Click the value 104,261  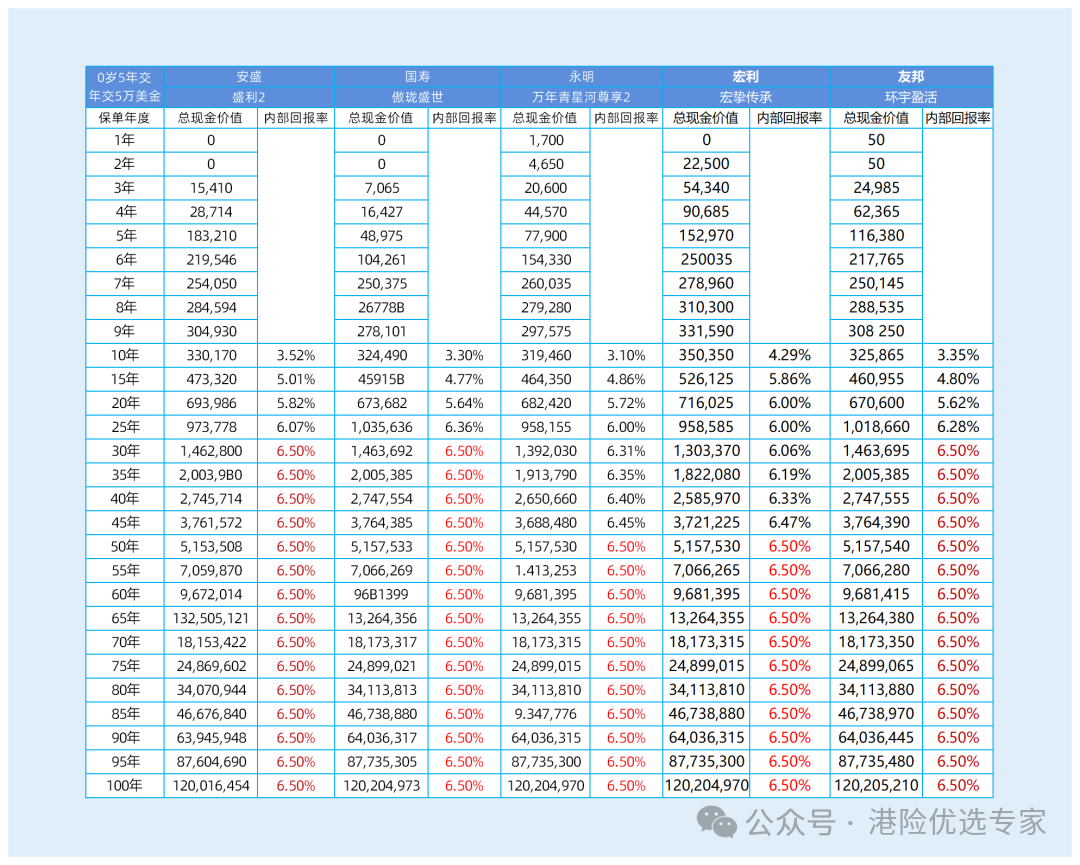(x=381, y=260)
